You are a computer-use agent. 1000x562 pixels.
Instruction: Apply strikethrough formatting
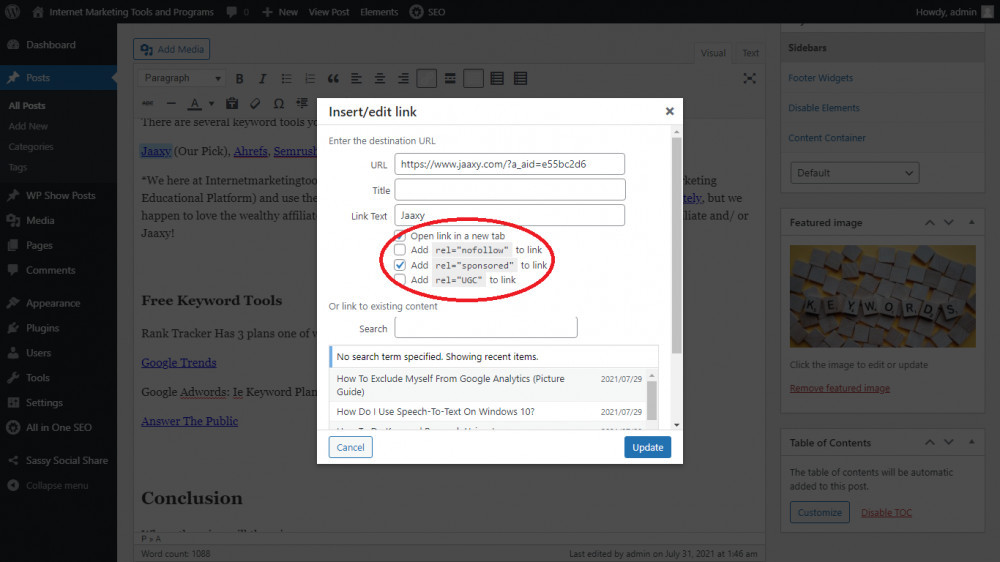coord(147,103)
